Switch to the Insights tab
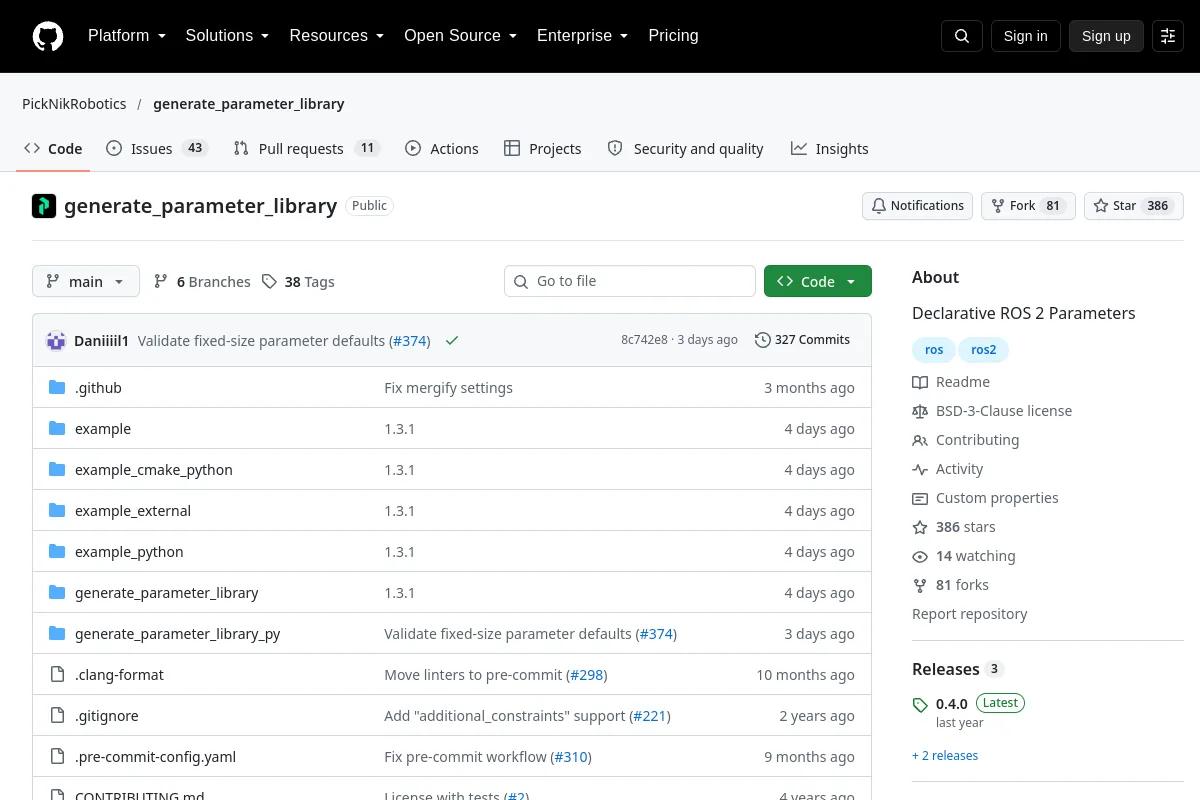Viewport: 1200px width, 800px height. click(x=830, y=149)
